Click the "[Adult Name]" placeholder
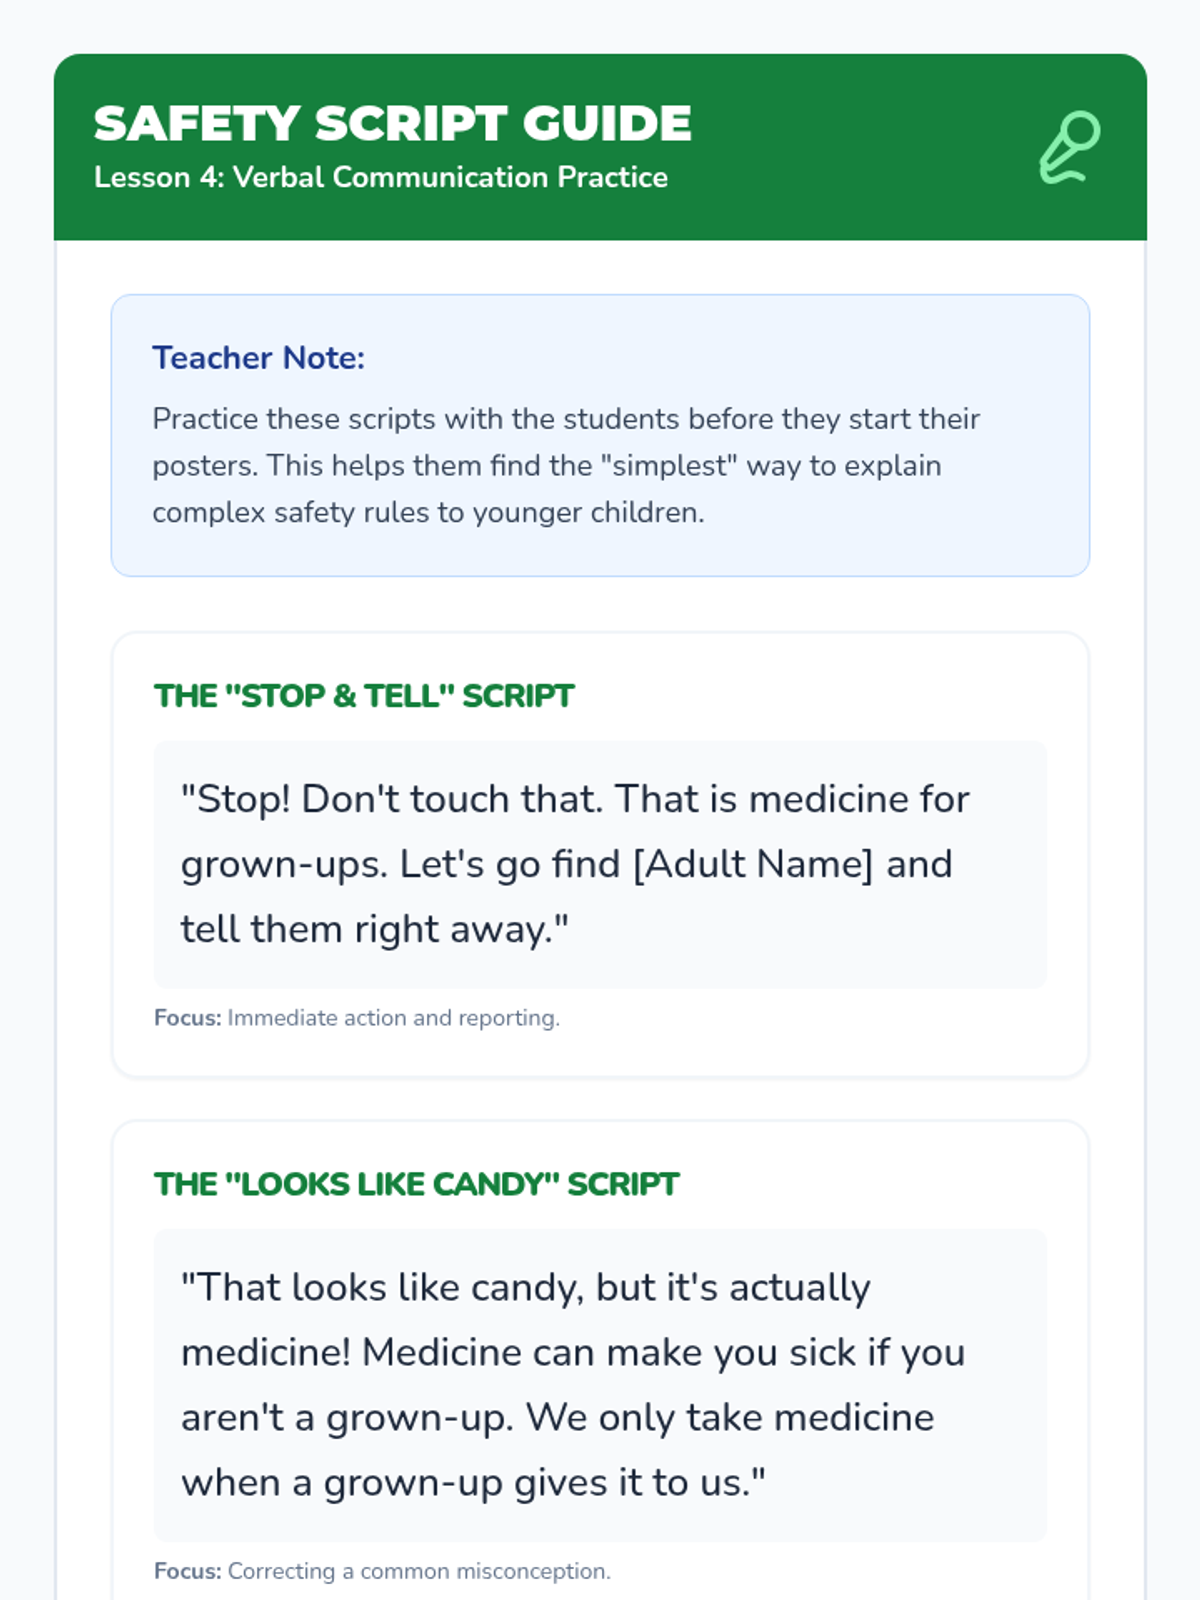1200x1600 pixels. 754,864
